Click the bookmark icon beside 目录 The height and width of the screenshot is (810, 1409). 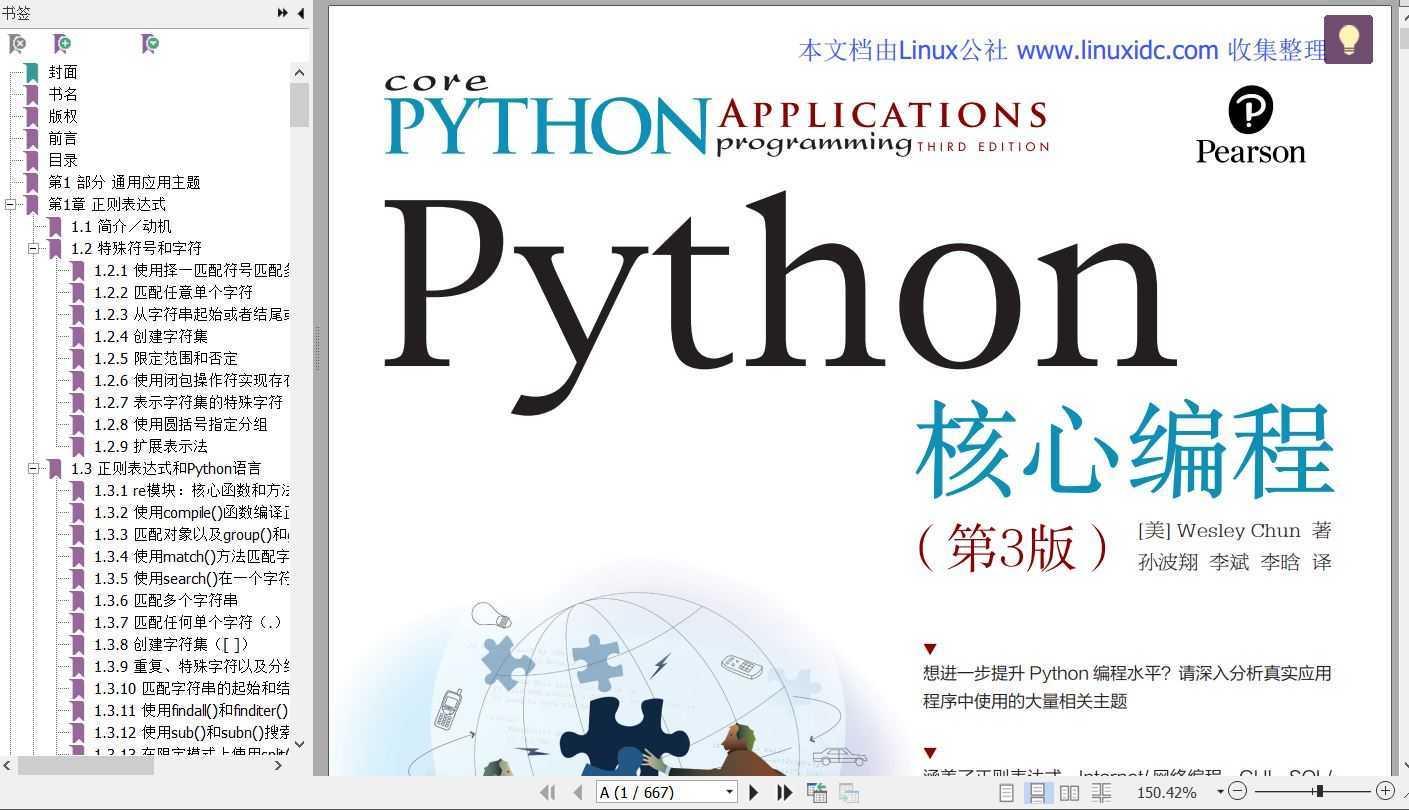click(x=31, y=160)
